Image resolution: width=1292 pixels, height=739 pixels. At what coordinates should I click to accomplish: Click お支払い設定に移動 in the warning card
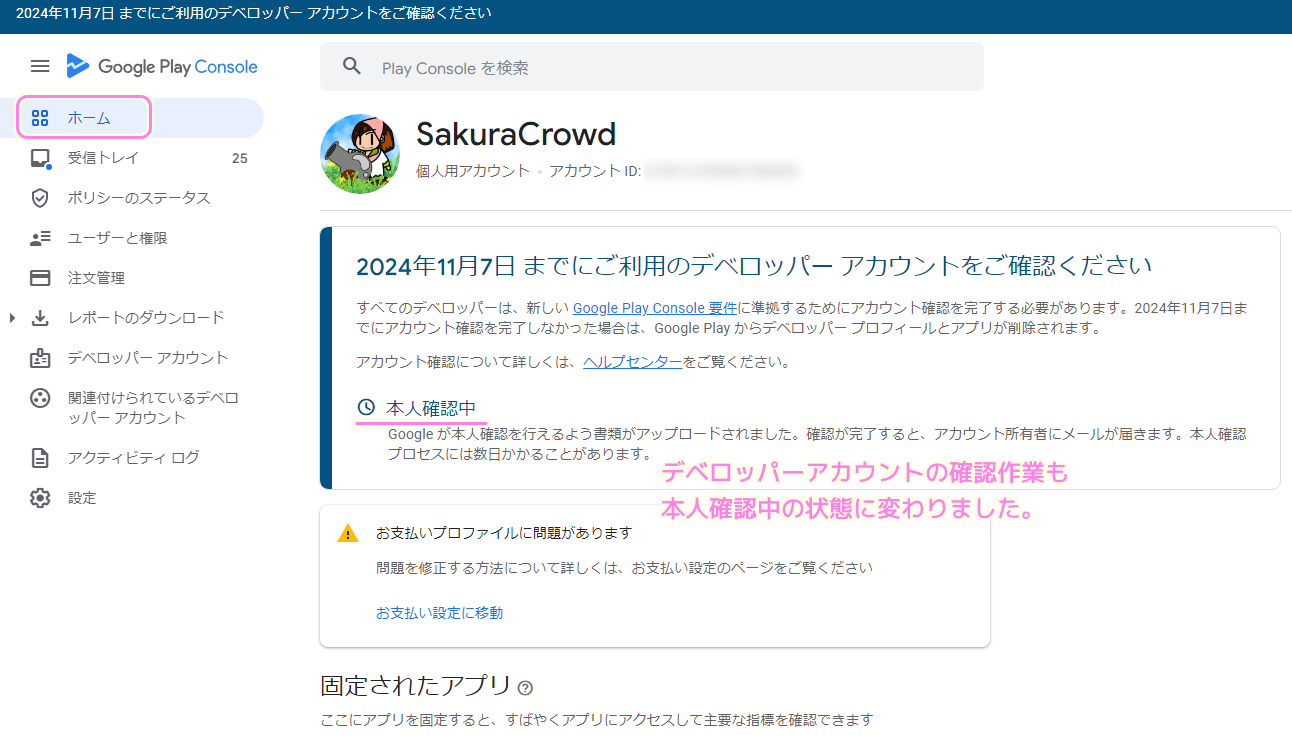440,612
